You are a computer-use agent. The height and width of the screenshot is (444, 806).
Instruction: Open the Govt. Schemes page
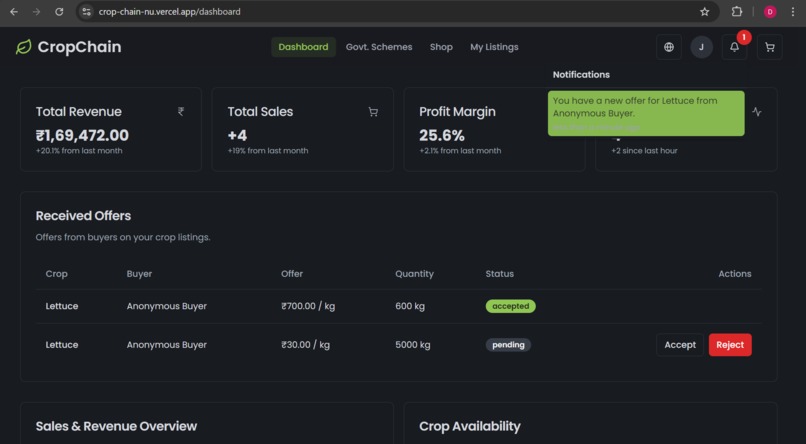pyautogui.click(x=379, y=47)
